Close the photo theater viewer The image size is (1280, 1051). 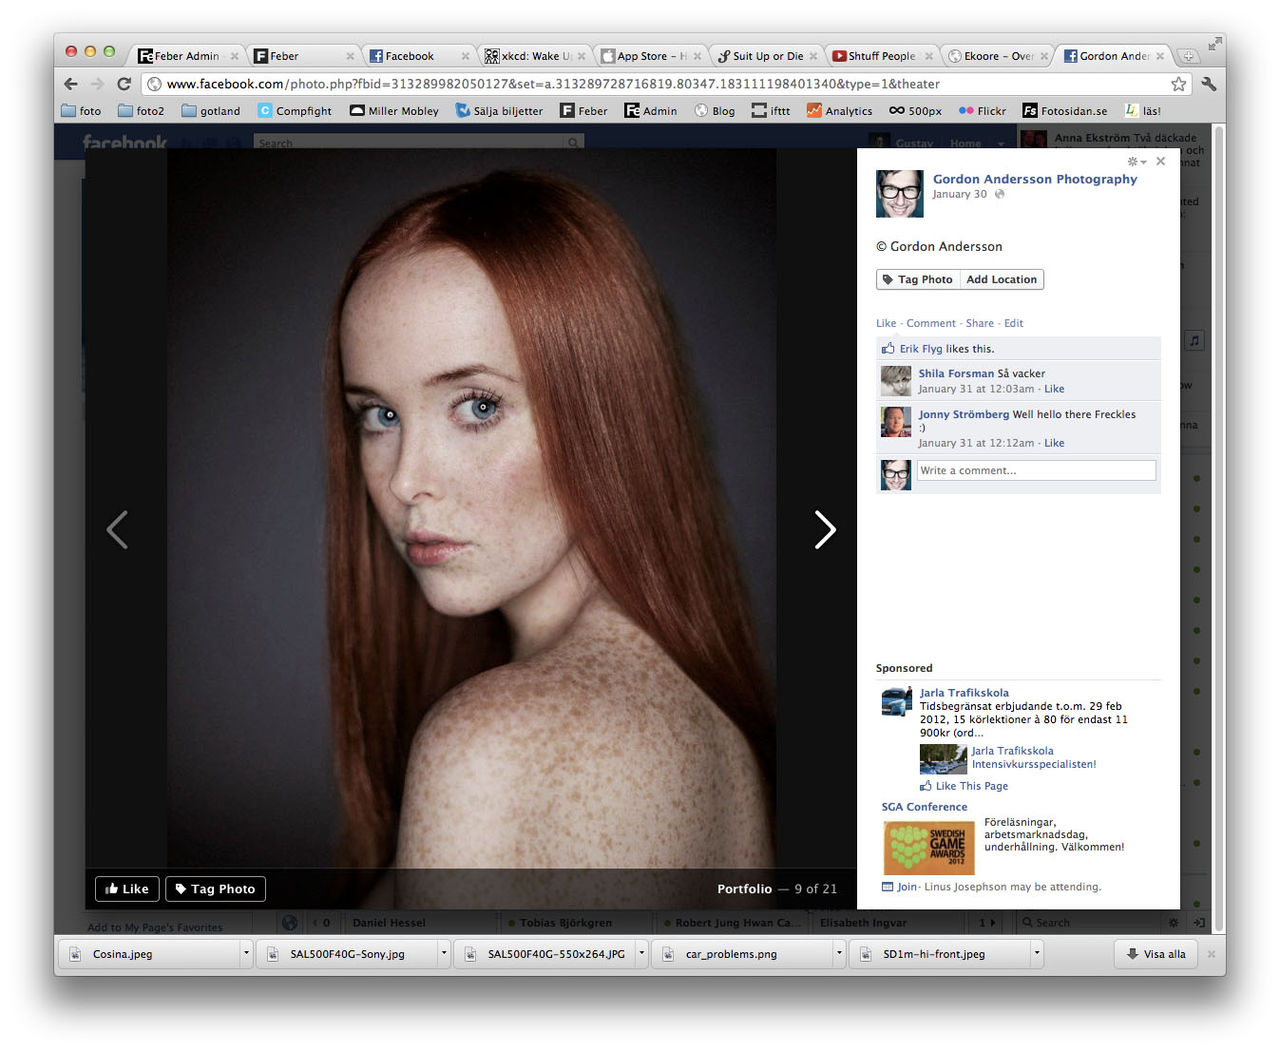pos(1160,161)
